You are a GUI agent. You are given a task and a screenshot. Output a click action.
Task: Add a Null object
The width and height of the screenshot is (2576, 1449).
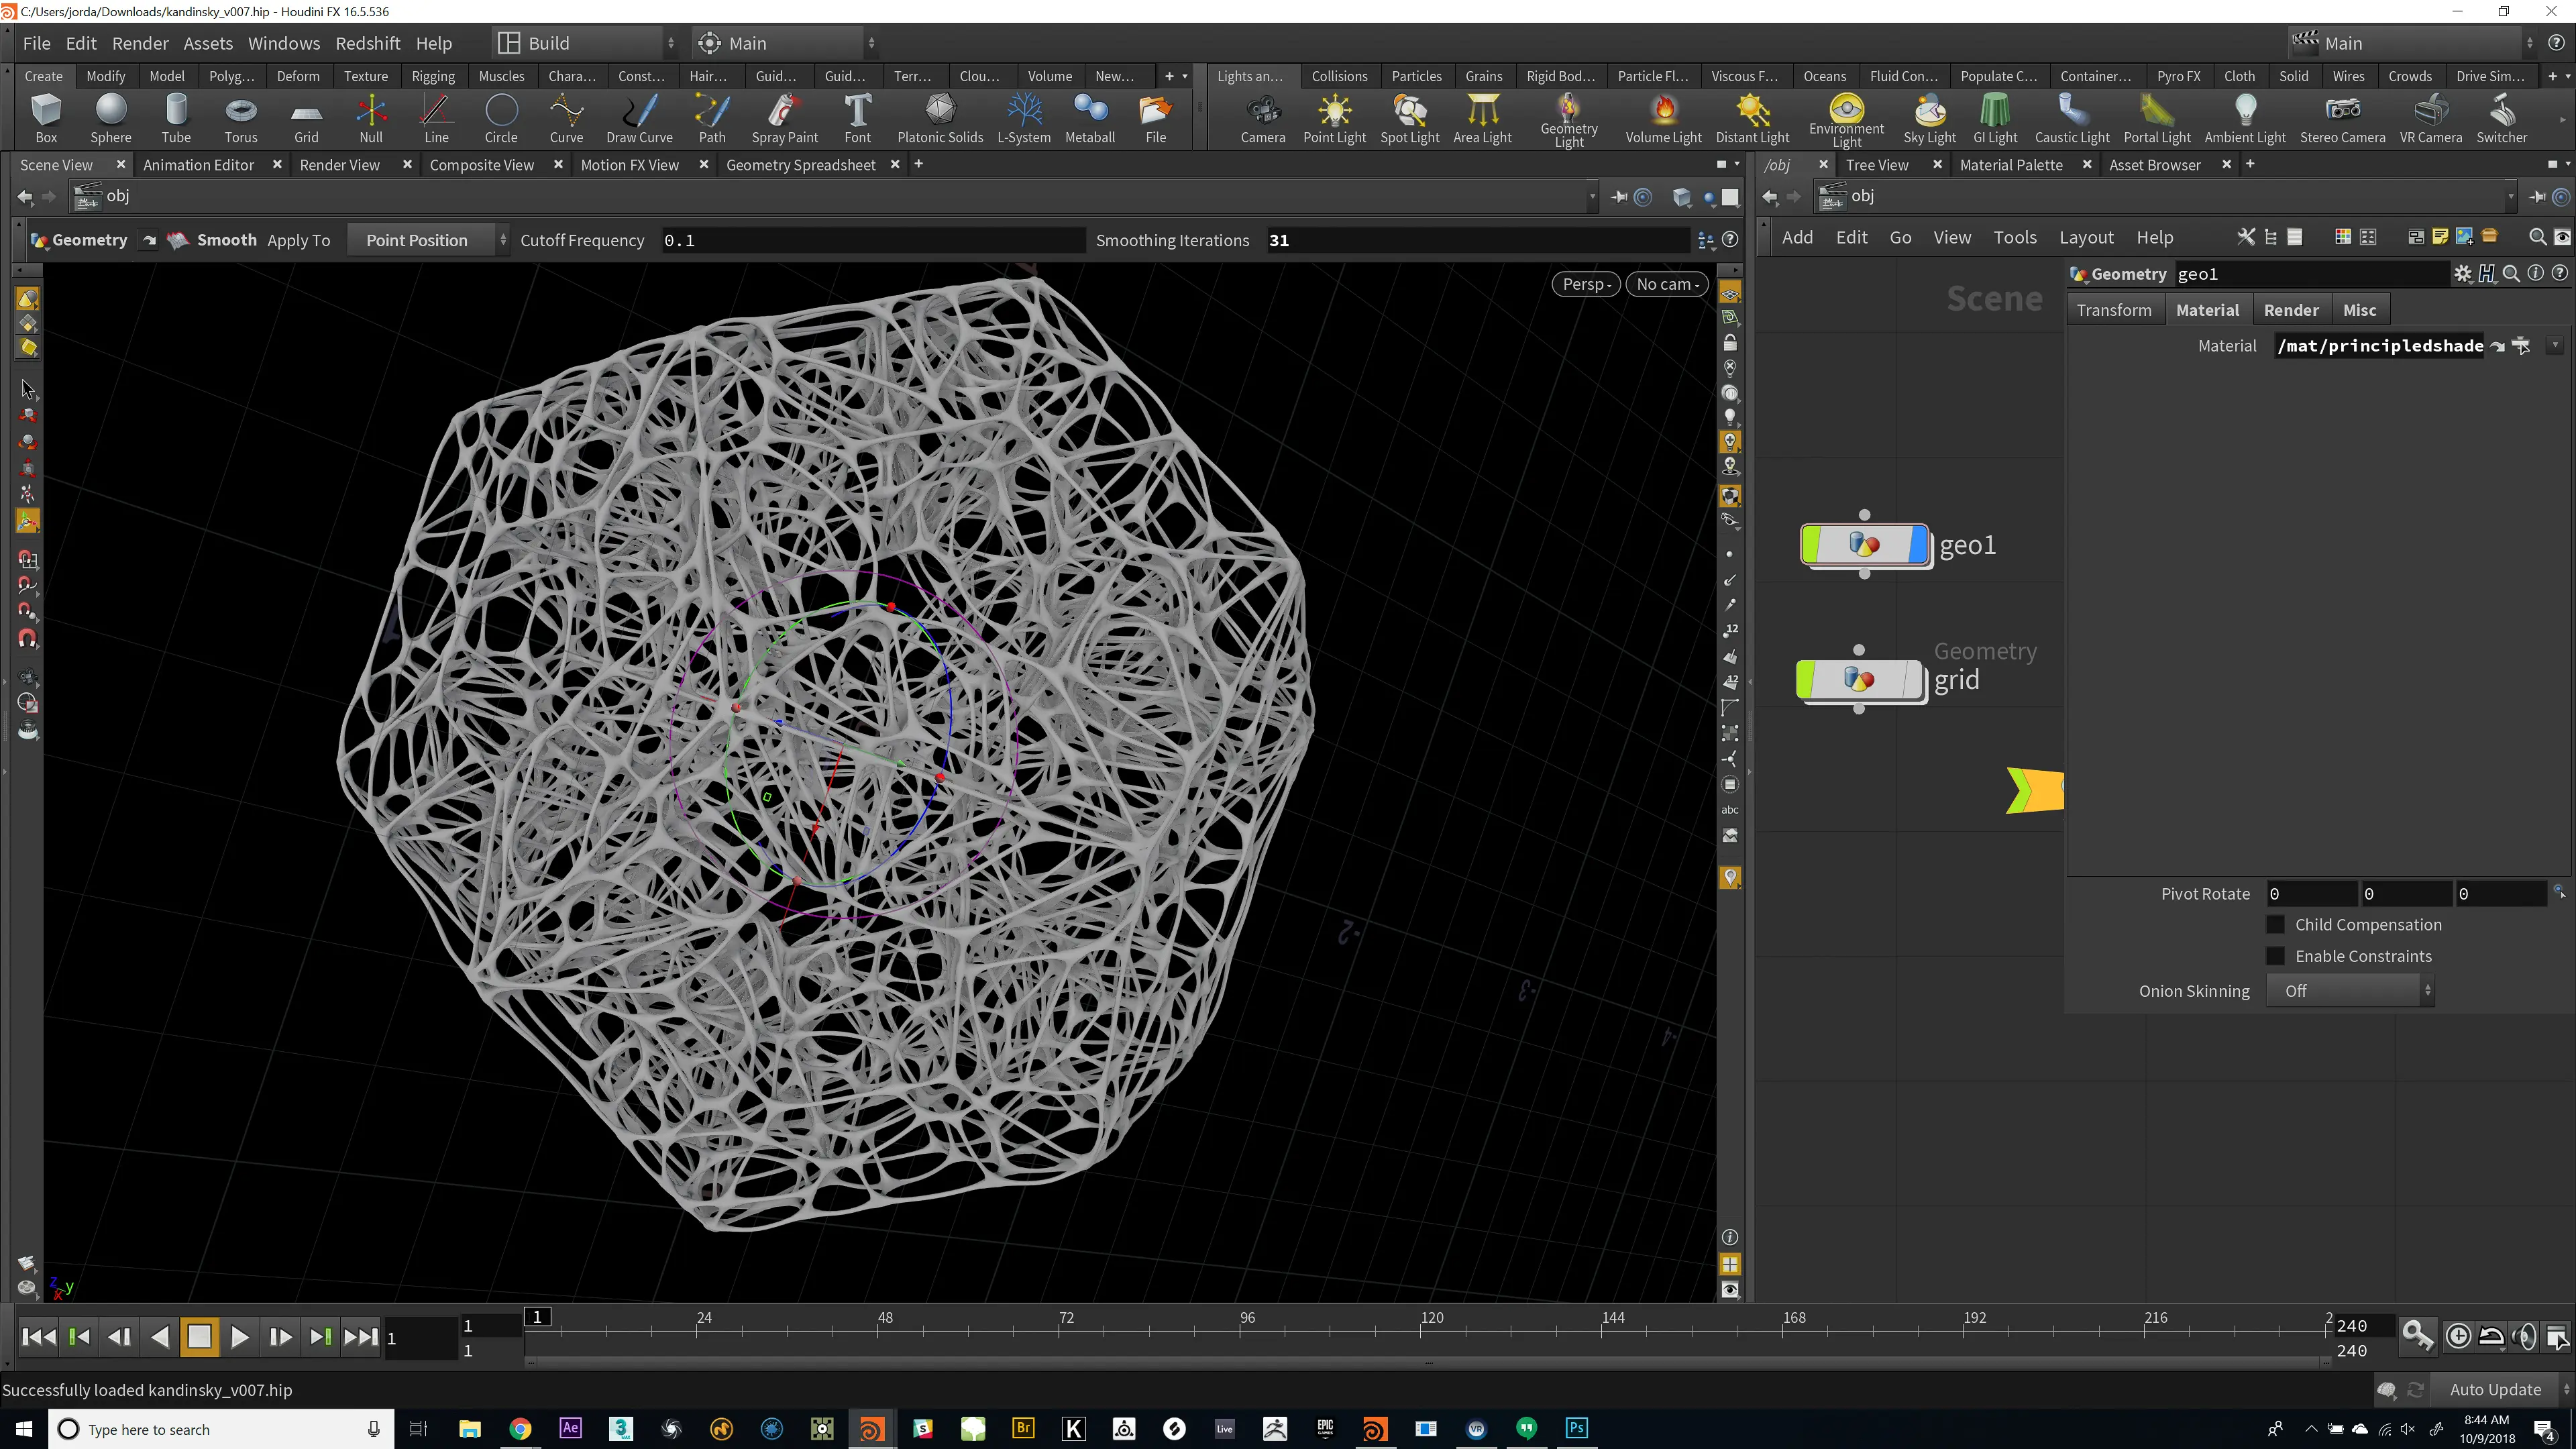tap(371, 119)
